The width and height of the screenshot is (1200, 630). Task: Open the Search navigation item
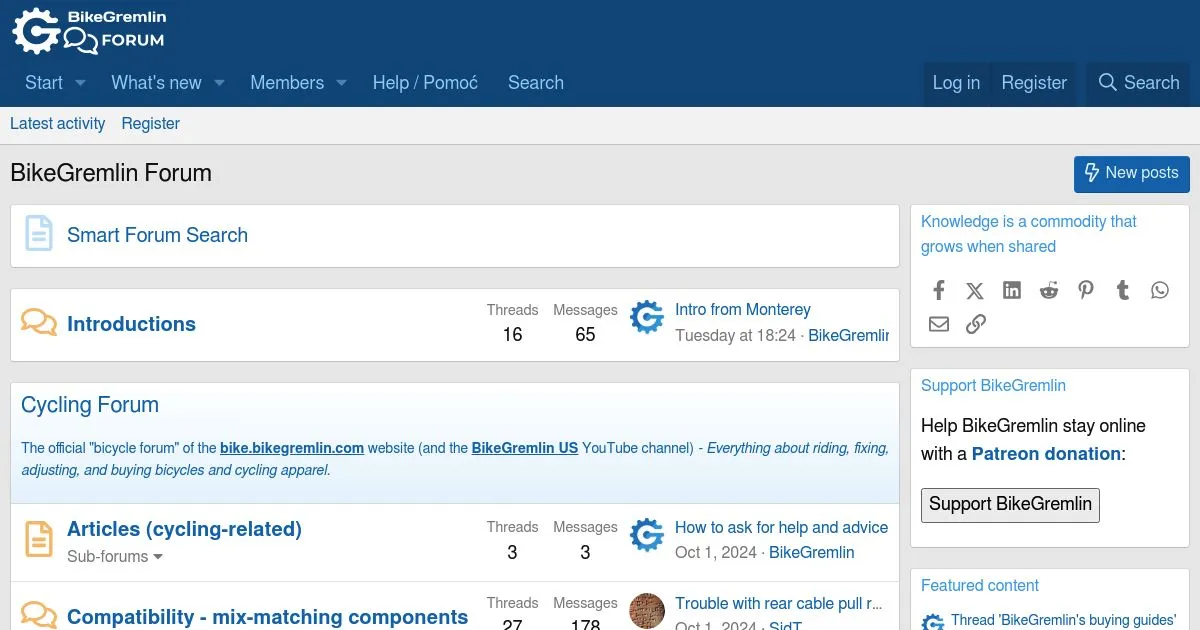(x=536, y=83)
